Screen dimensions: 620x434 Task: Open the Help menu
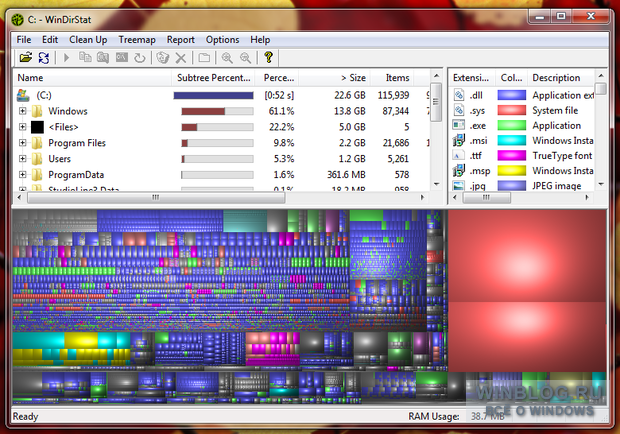pyautogui.click(x=260, y=40)
